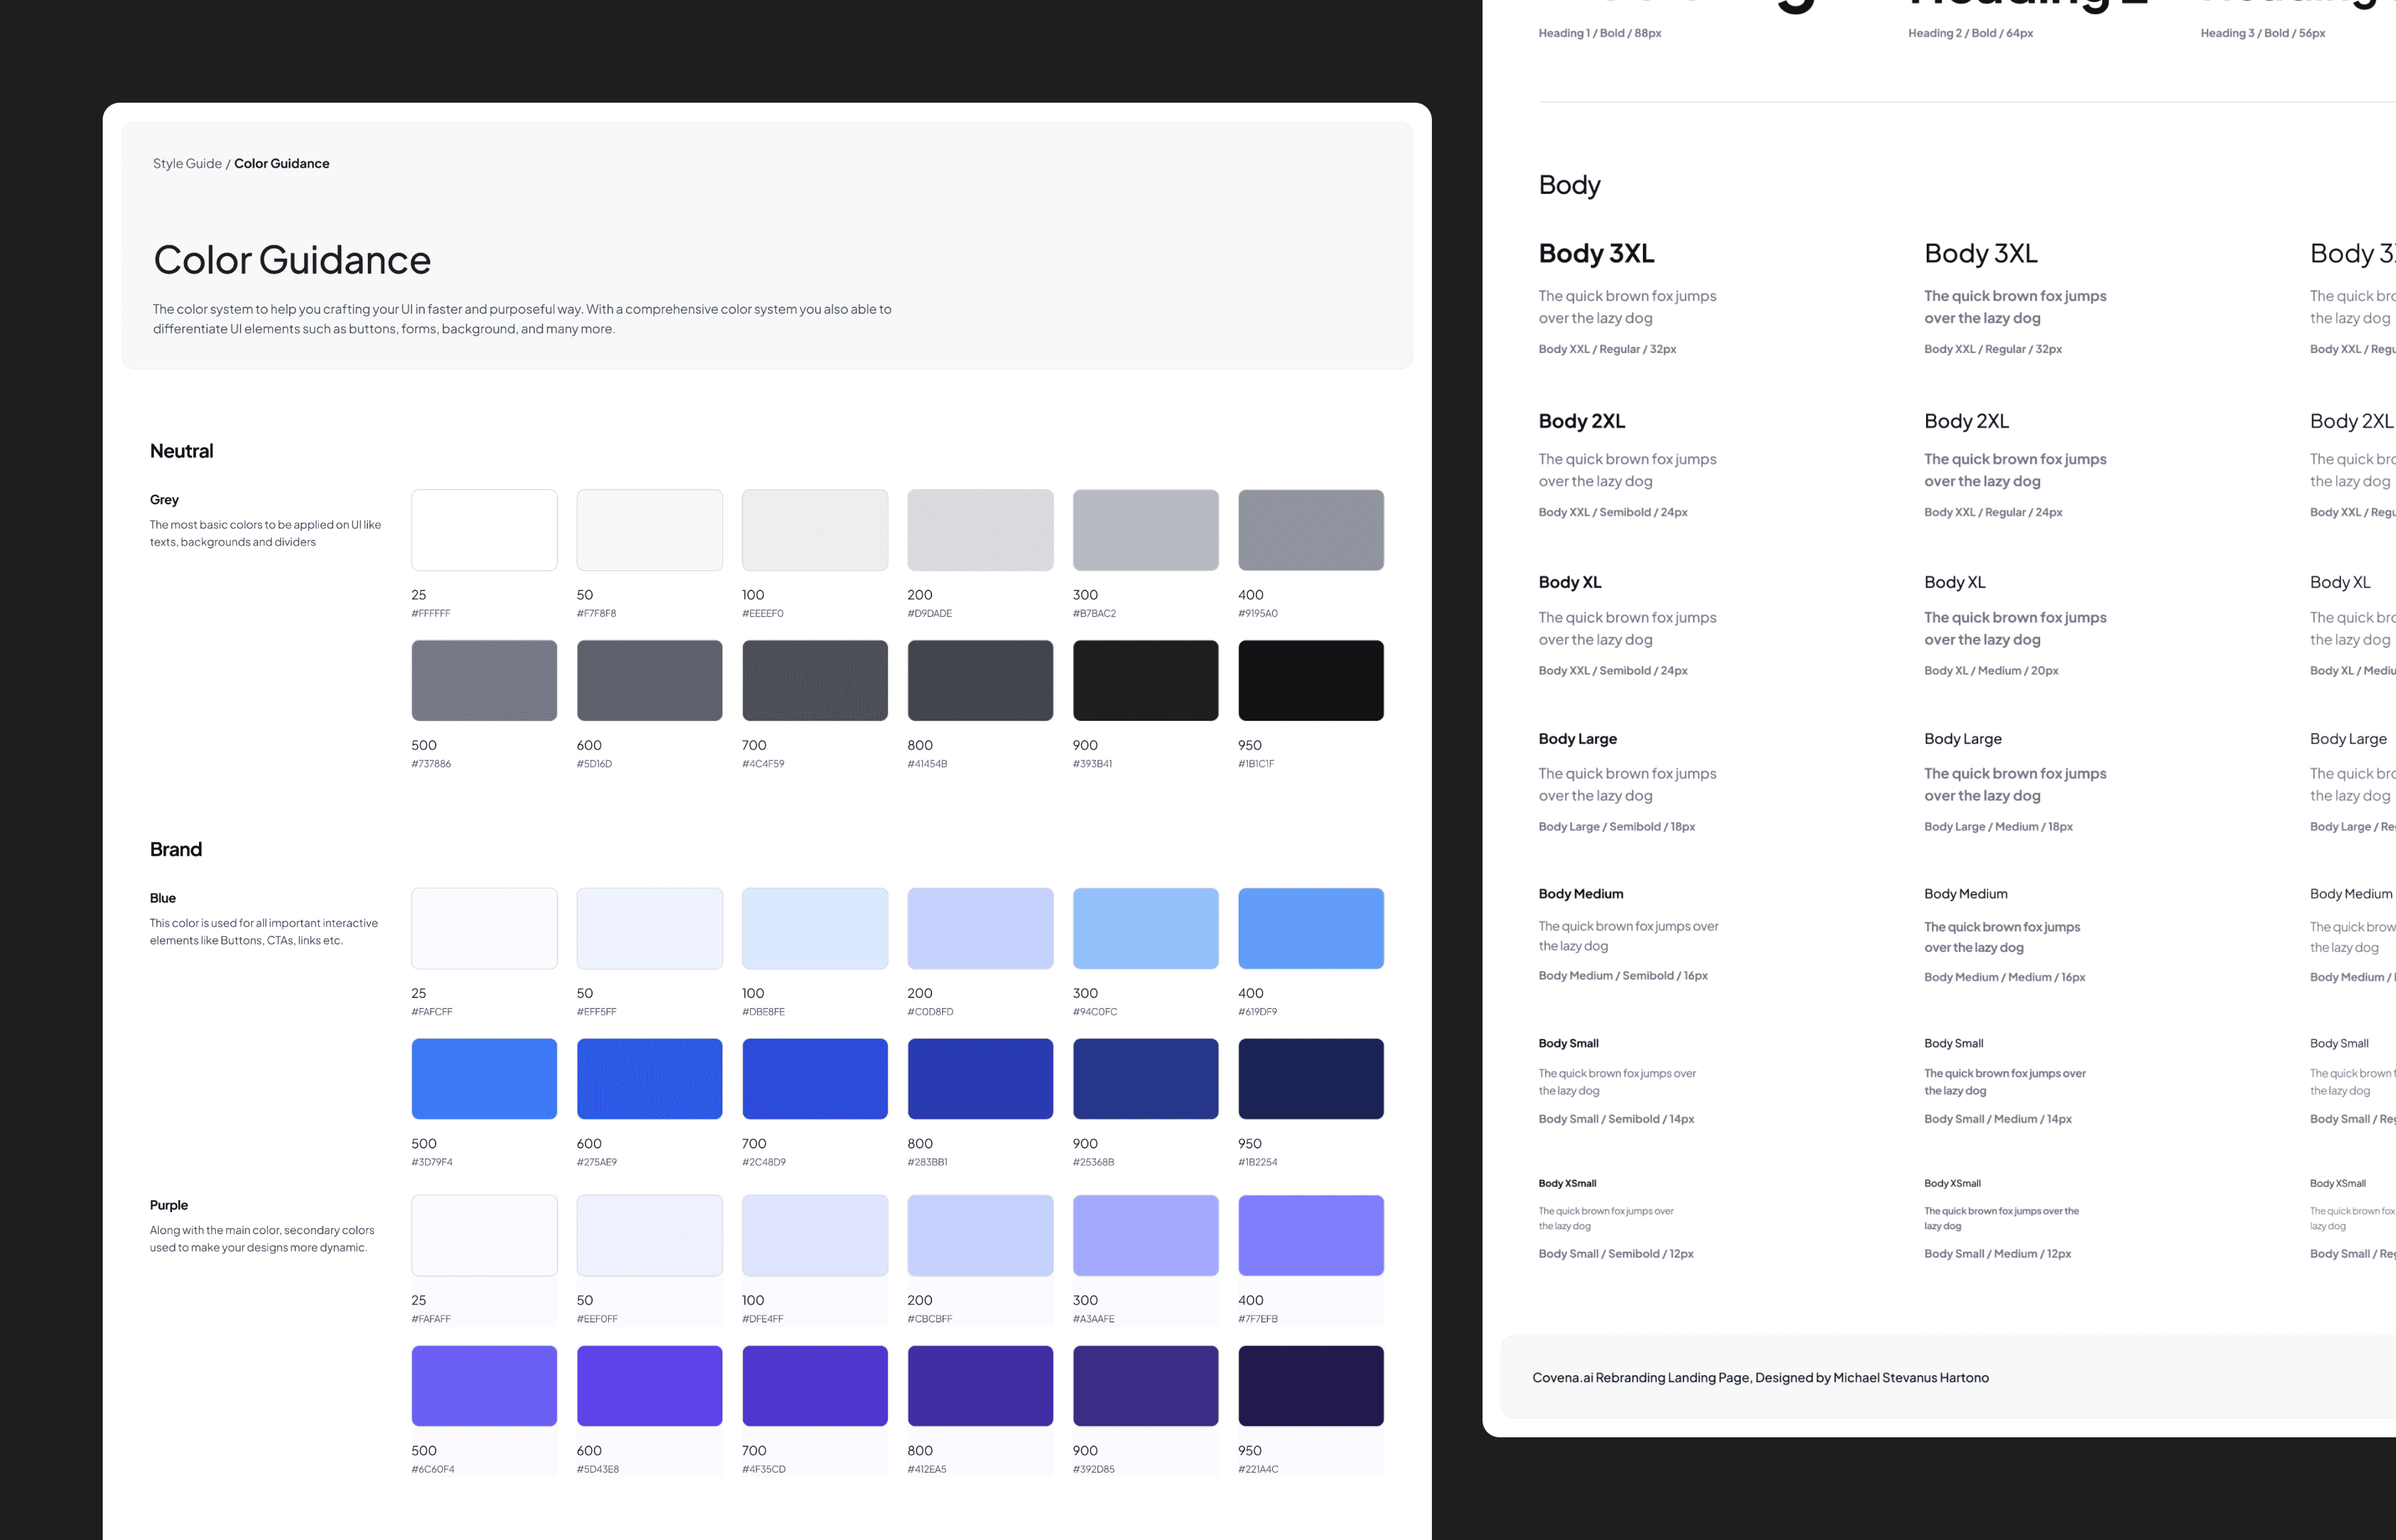The image size is (2396, 1540).
Task: Click the Purple 600 #5D43E8 swatch
Action: tap(650, 1386)
